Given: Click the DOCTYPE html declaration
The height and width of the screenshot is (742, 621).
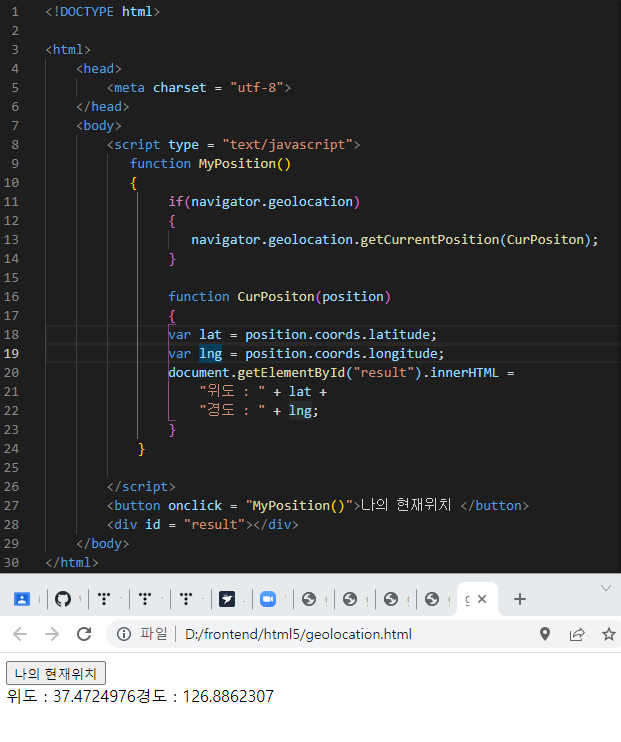Looking at the screenshot, I should pos(103,11).
